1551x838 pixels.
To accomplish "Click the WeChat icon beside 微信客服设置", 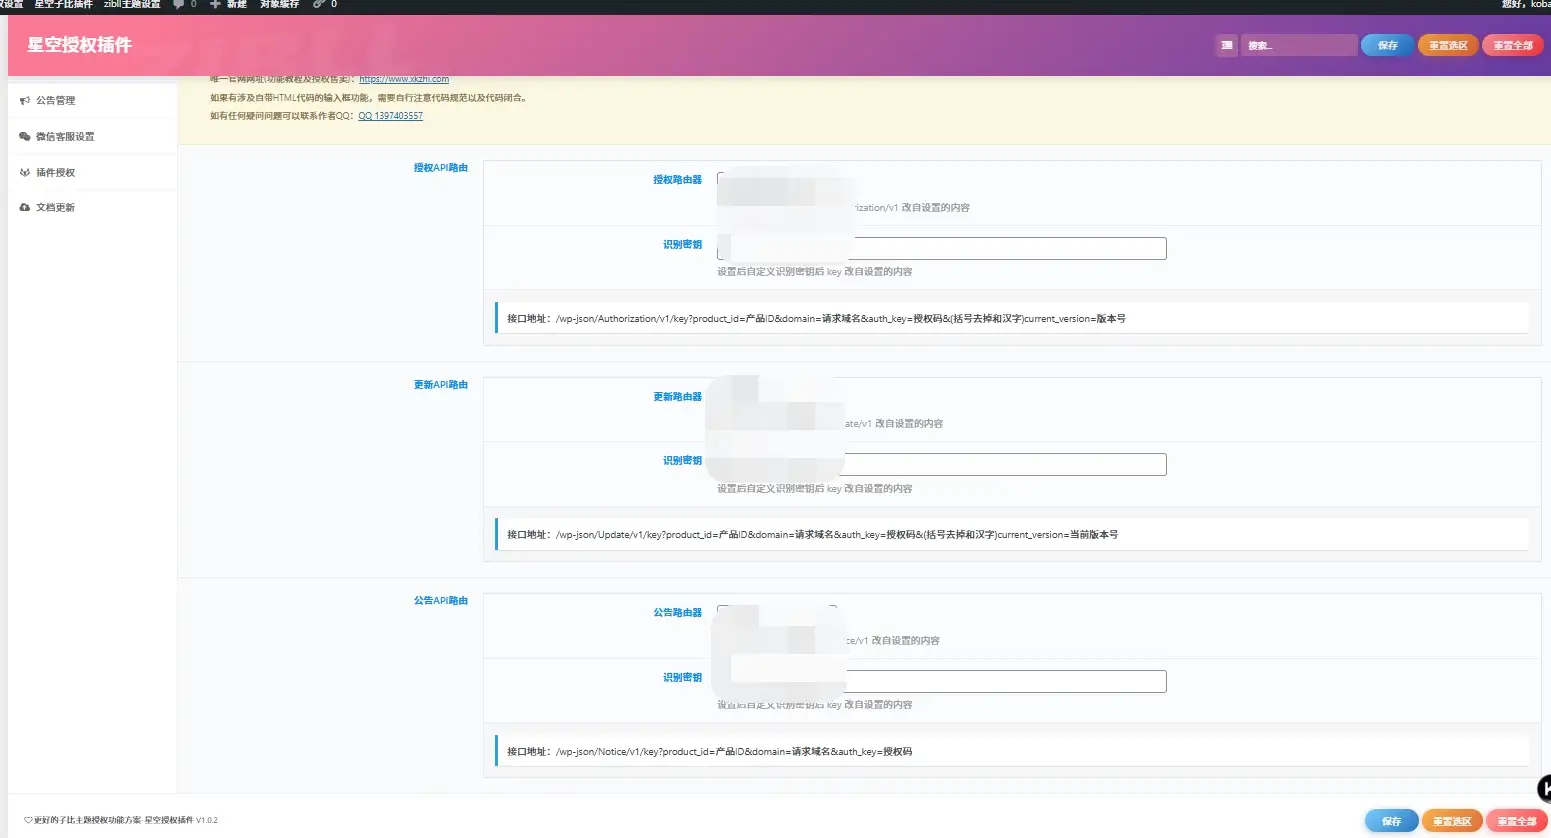I will (x=25, y=137).
